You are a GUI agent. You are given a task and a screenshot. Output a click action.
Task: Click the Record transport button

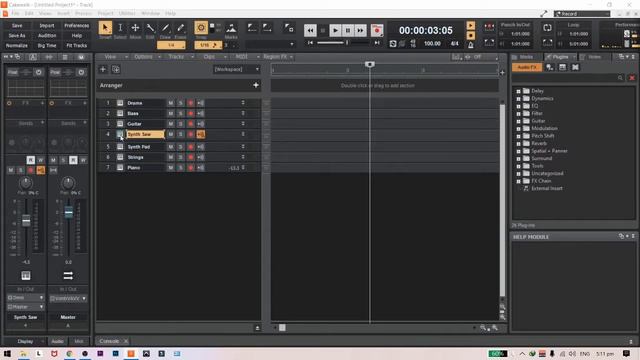point(377,30)
